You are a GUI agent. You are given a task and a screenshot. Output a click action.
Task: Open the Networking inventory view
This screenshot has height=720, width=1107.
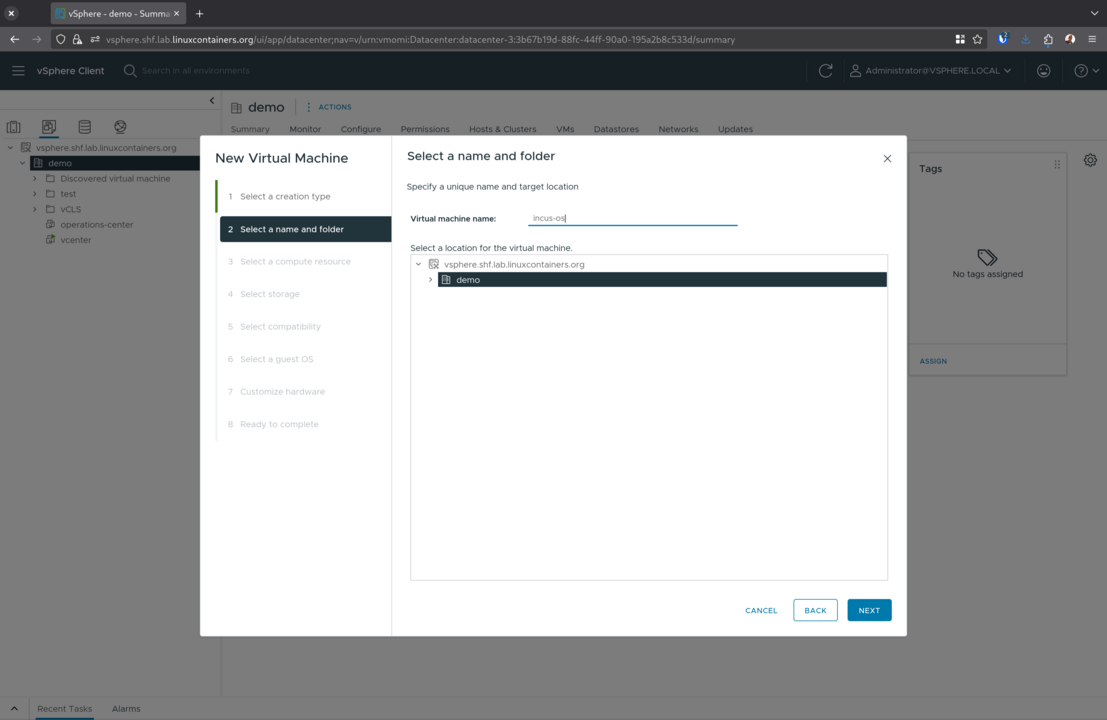point(119,126)
